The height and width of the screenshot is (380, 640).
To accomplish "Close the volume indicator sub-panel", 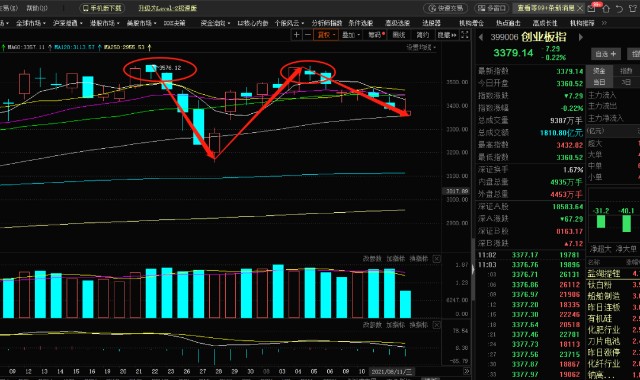I will pyautogui.click(x=436, y=259).
